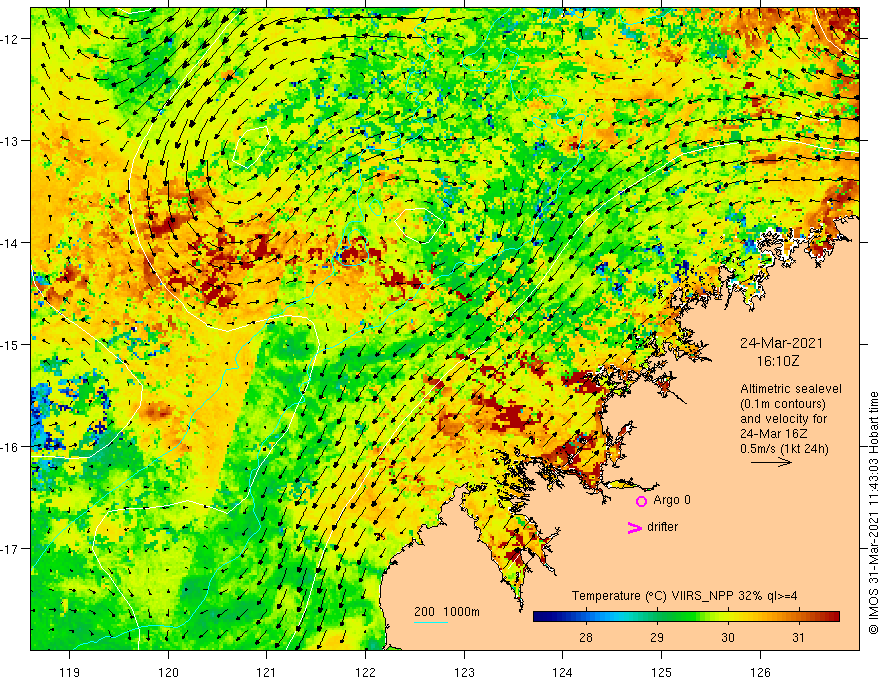This screenshot has height=680, width=880.
Task: Click the 200 1000m depth label
Action: coord(447,612)
